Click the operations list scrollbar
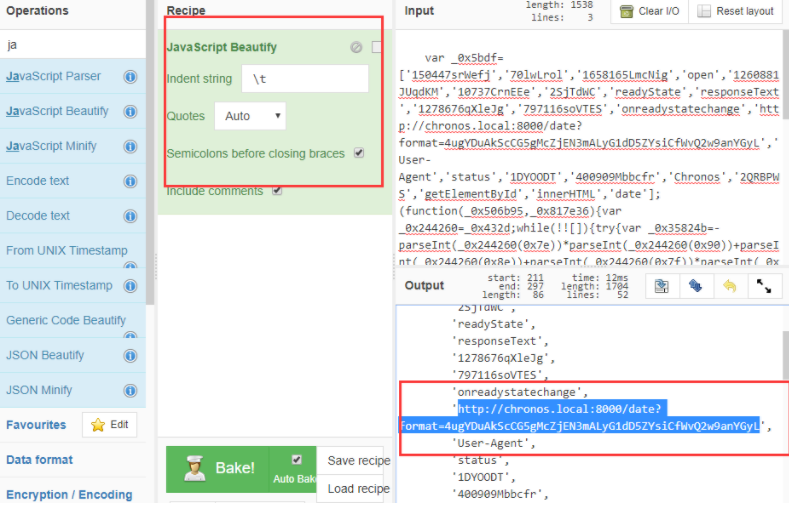This screenshot has width=789, height=510. click(x=150, y=152)
